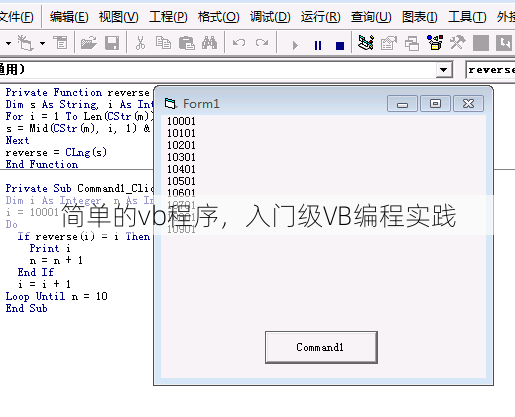Open the Toolbox hammer and wrench icon
This screenshot has width=515, height=417.
coord(457,43)
